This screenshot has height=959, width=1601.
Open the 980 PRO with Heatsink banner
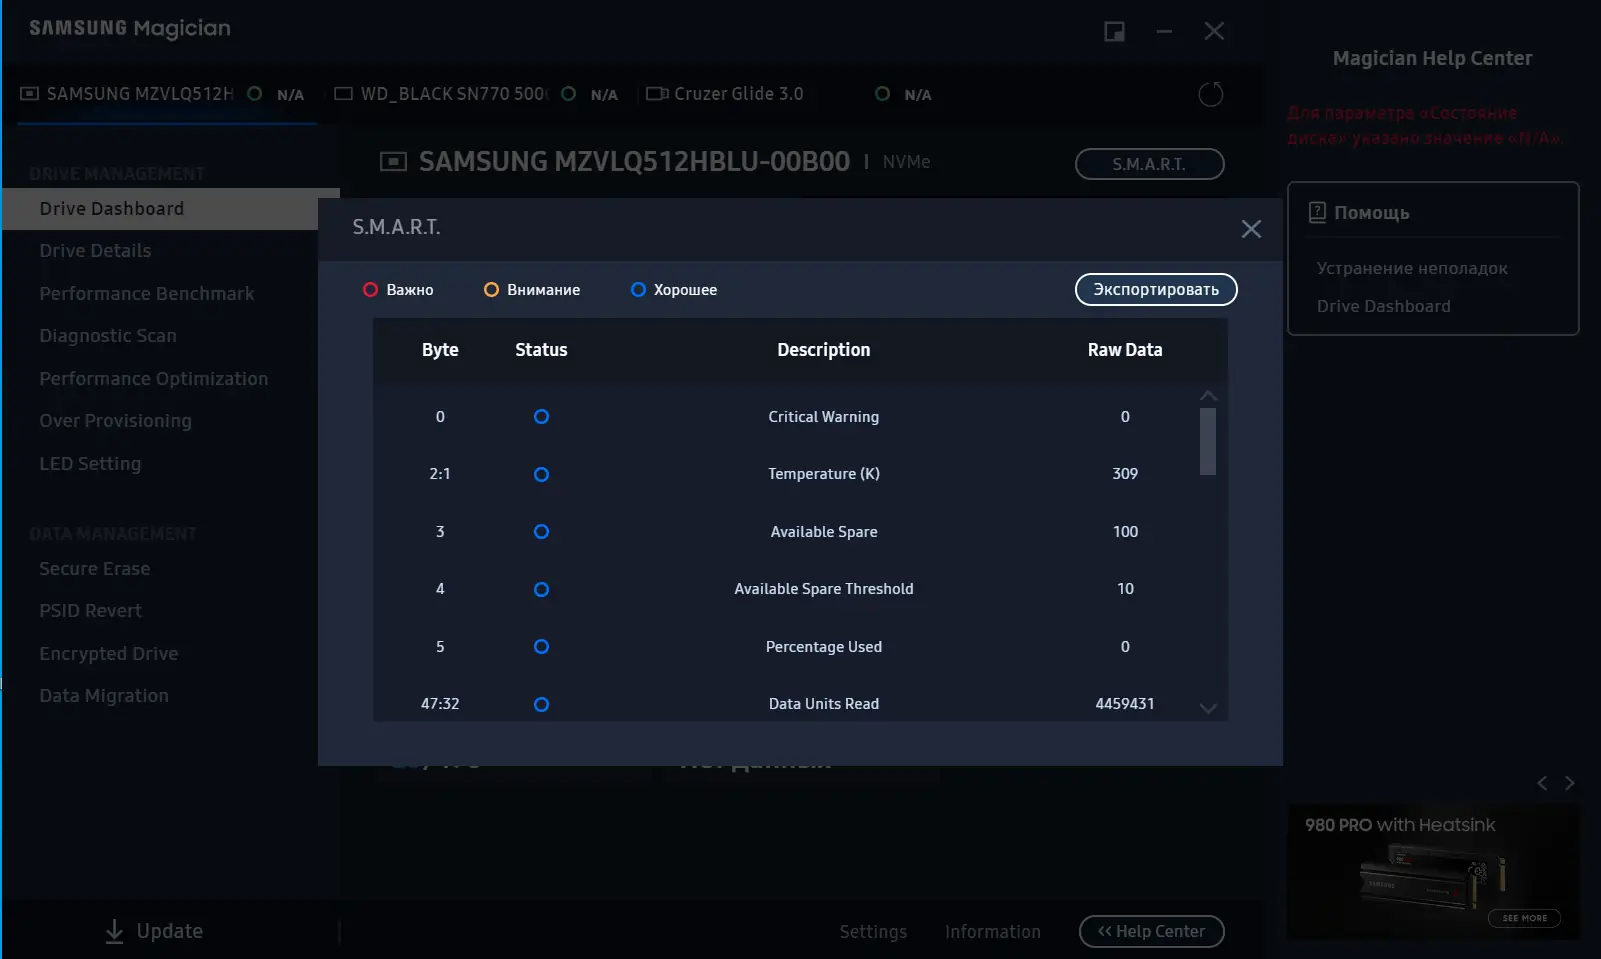1433,872
